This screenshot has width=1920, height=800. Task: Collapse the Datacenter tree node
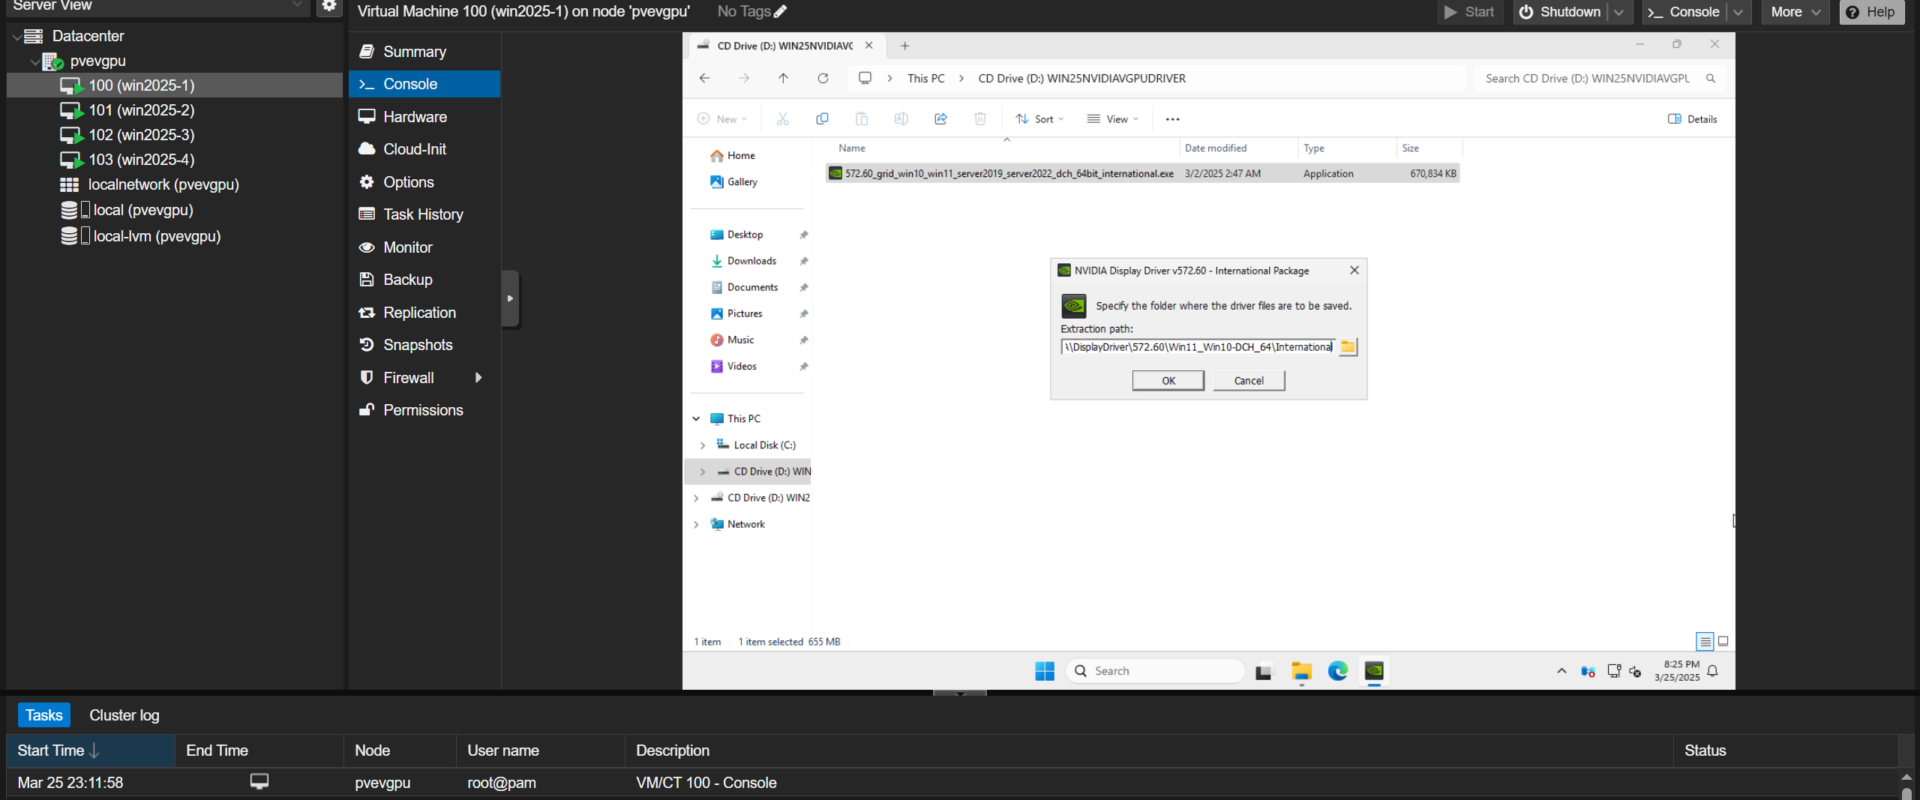pyautogui.click(x=16, y=36)
